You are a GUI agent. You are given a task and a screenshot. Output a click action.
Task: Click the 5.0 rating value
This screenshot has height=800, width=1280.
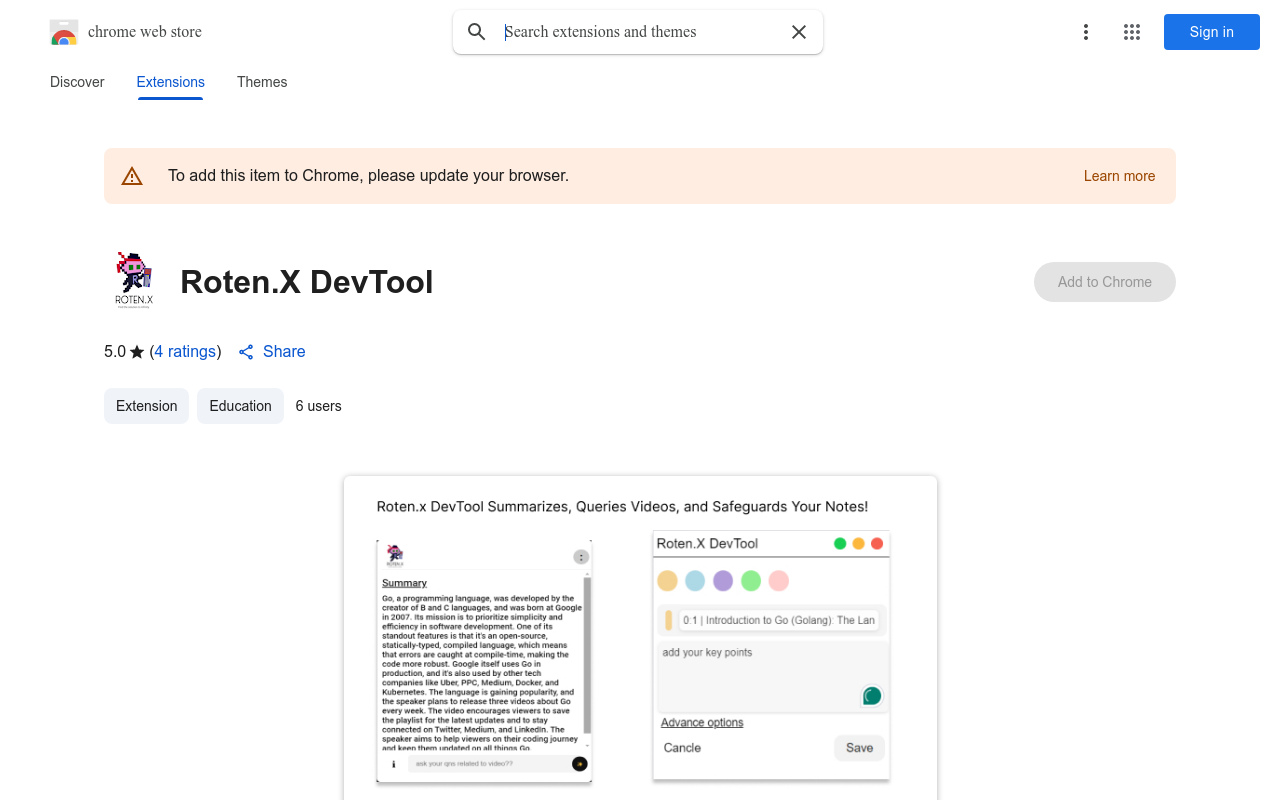click(115, 352)
